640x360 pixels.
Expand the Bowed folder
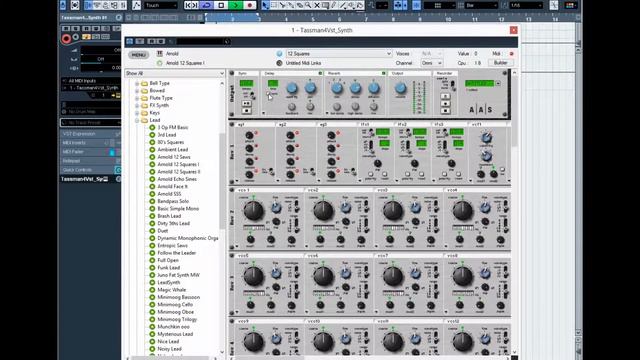(137, 91)
